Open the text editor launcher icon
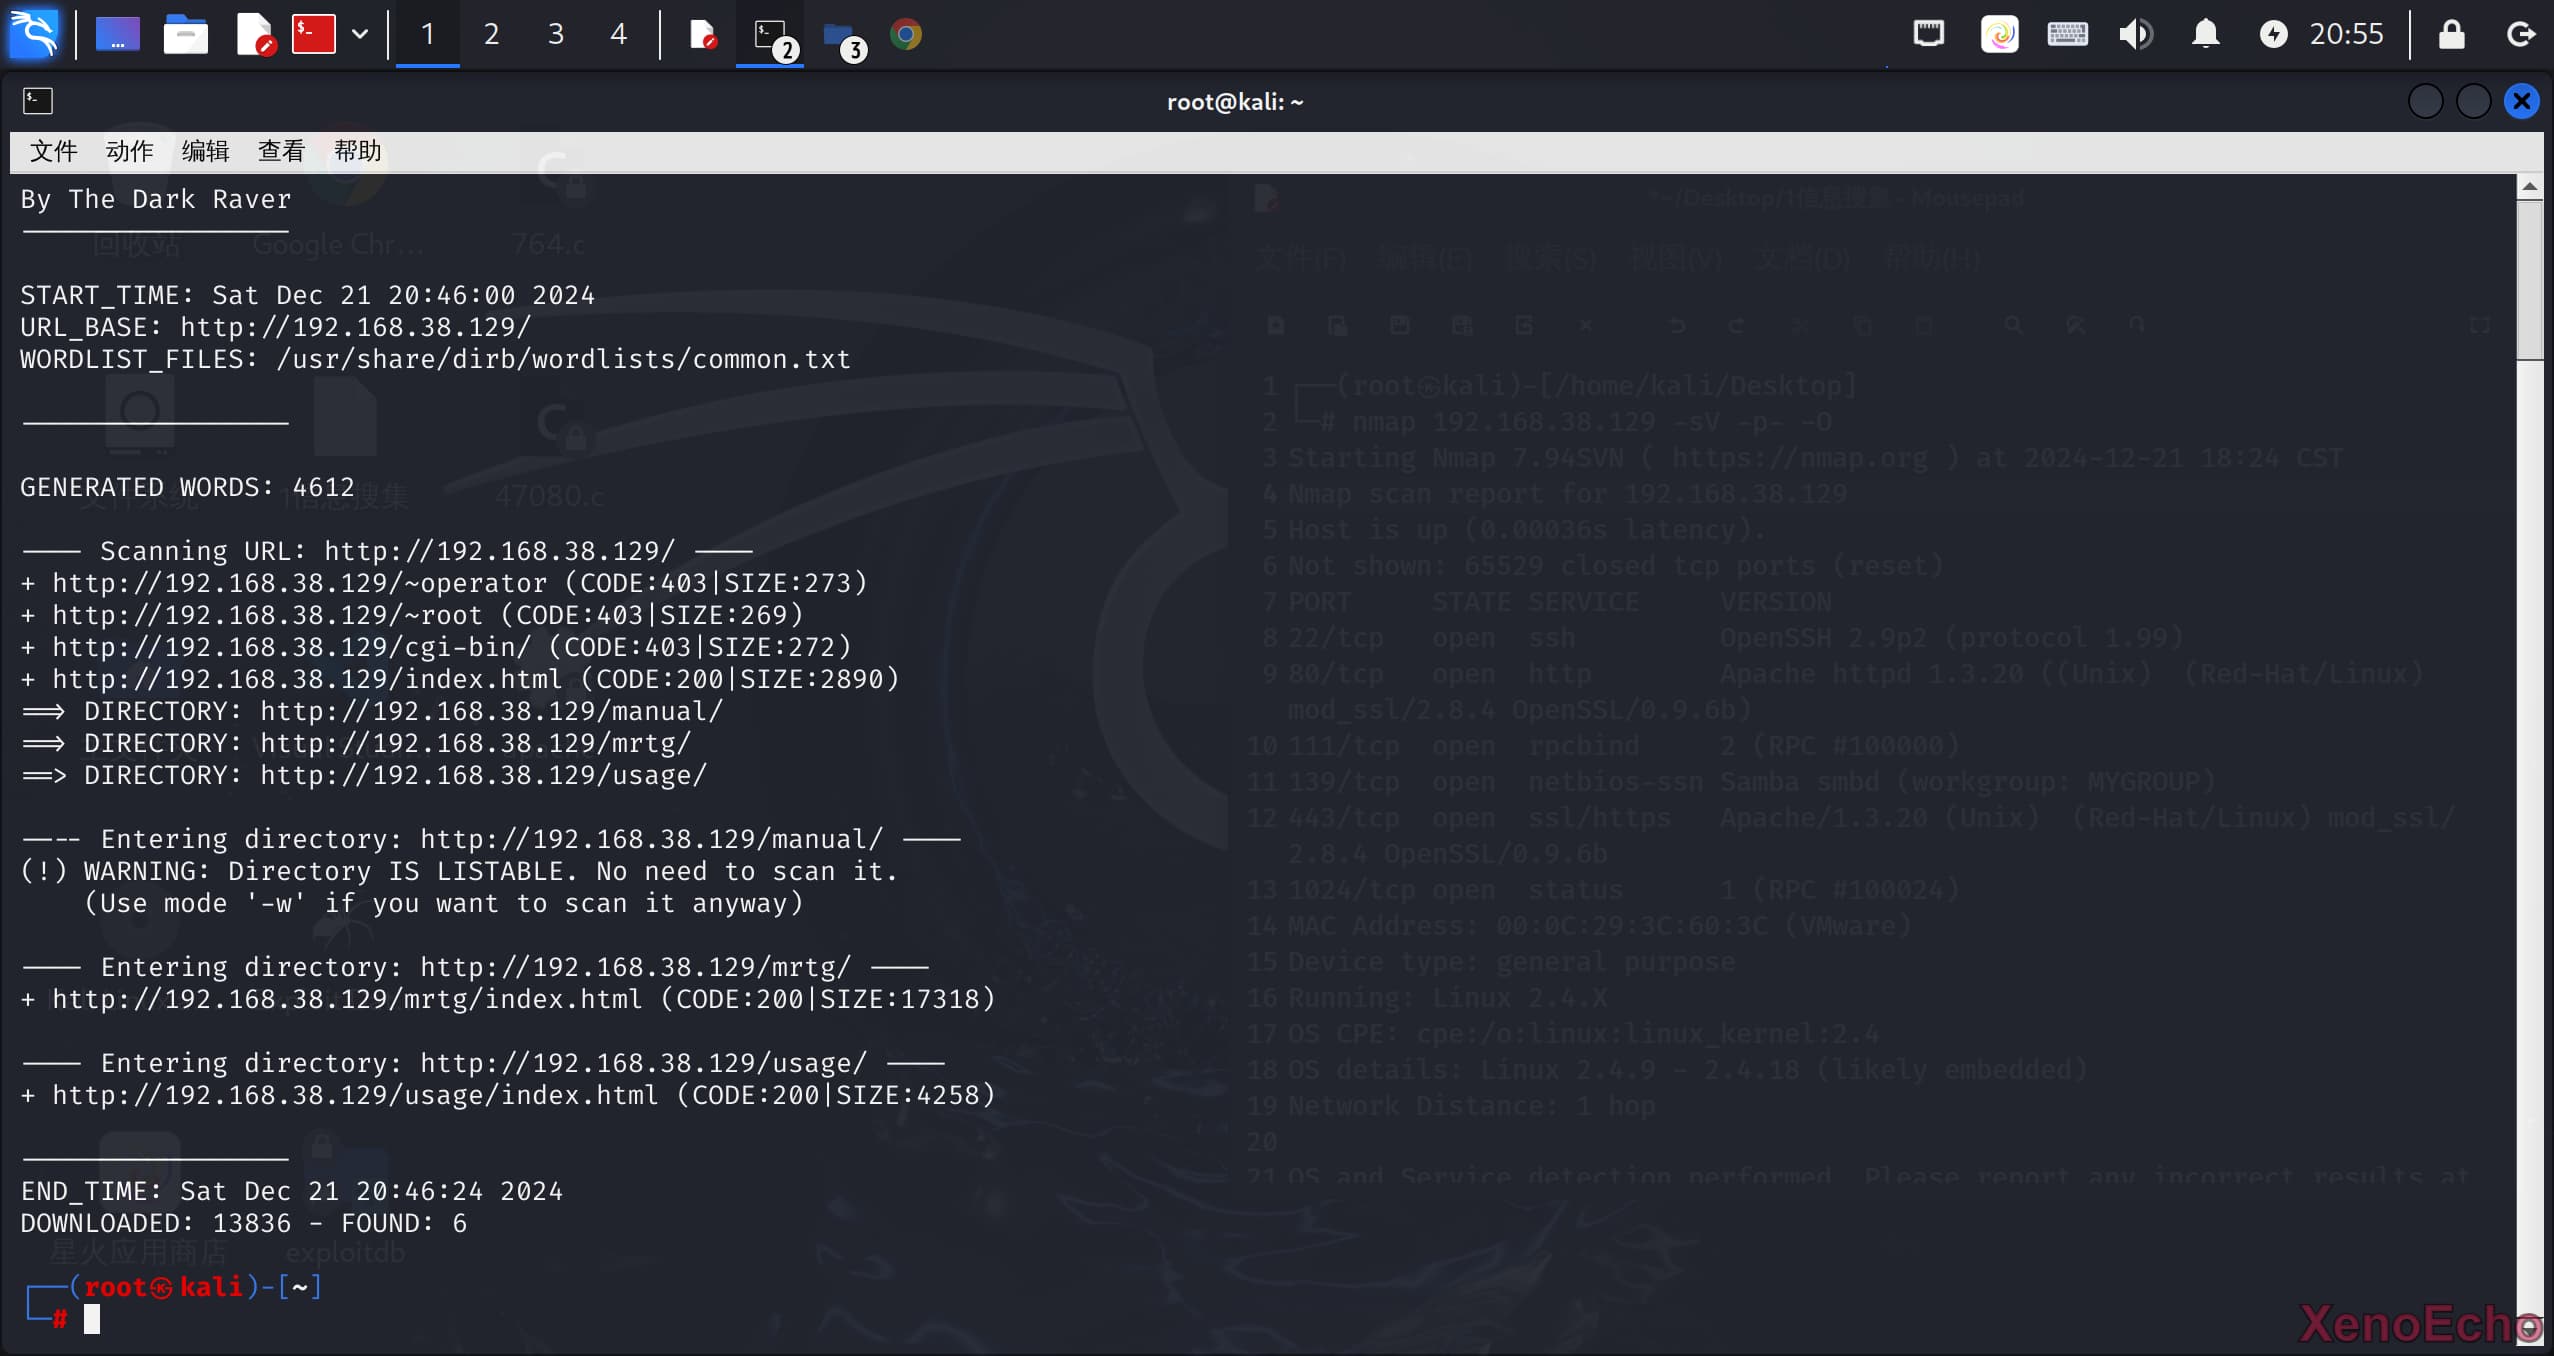This screenshot has height=1356, width=2554. [254, 35]
